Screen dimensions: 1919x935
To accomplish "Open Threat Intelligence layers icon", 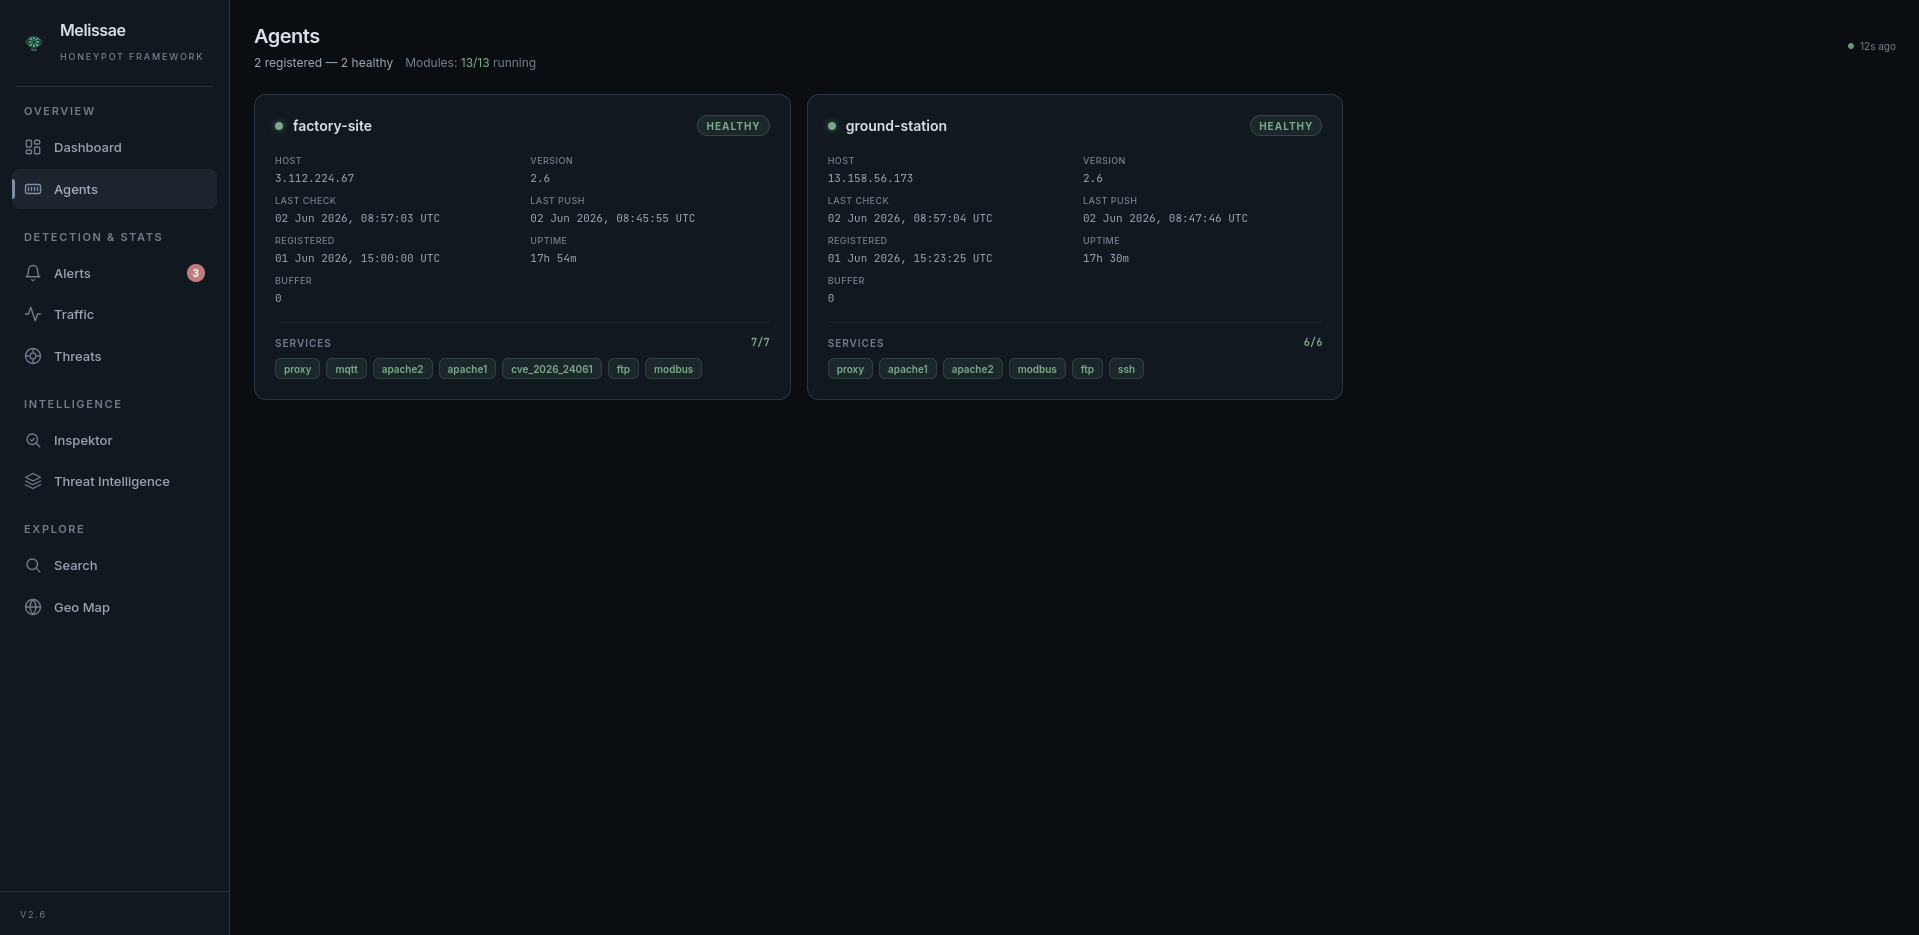I will tap(33, 481).
